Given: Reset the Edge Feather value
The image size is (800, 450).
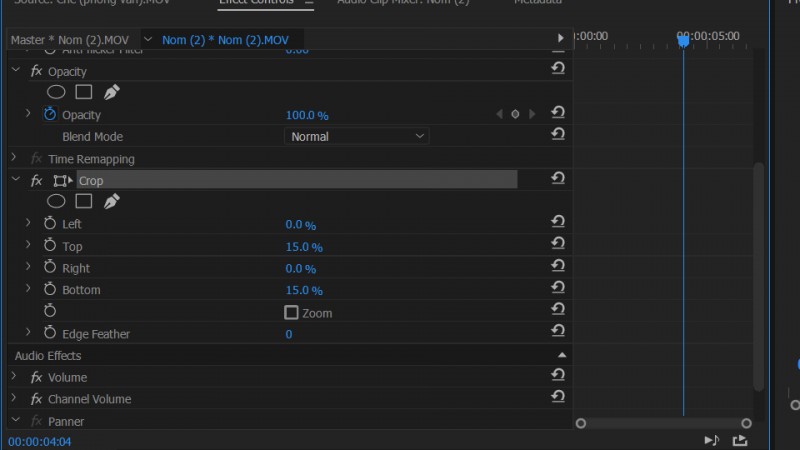Looking at the screenshot, I should [x=558, y=331].
